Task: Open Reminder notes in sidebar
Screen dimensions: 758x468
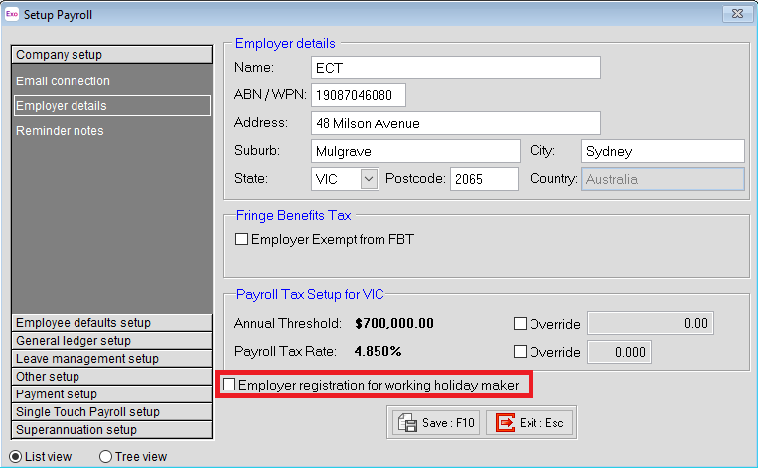Action: [59, 131]
